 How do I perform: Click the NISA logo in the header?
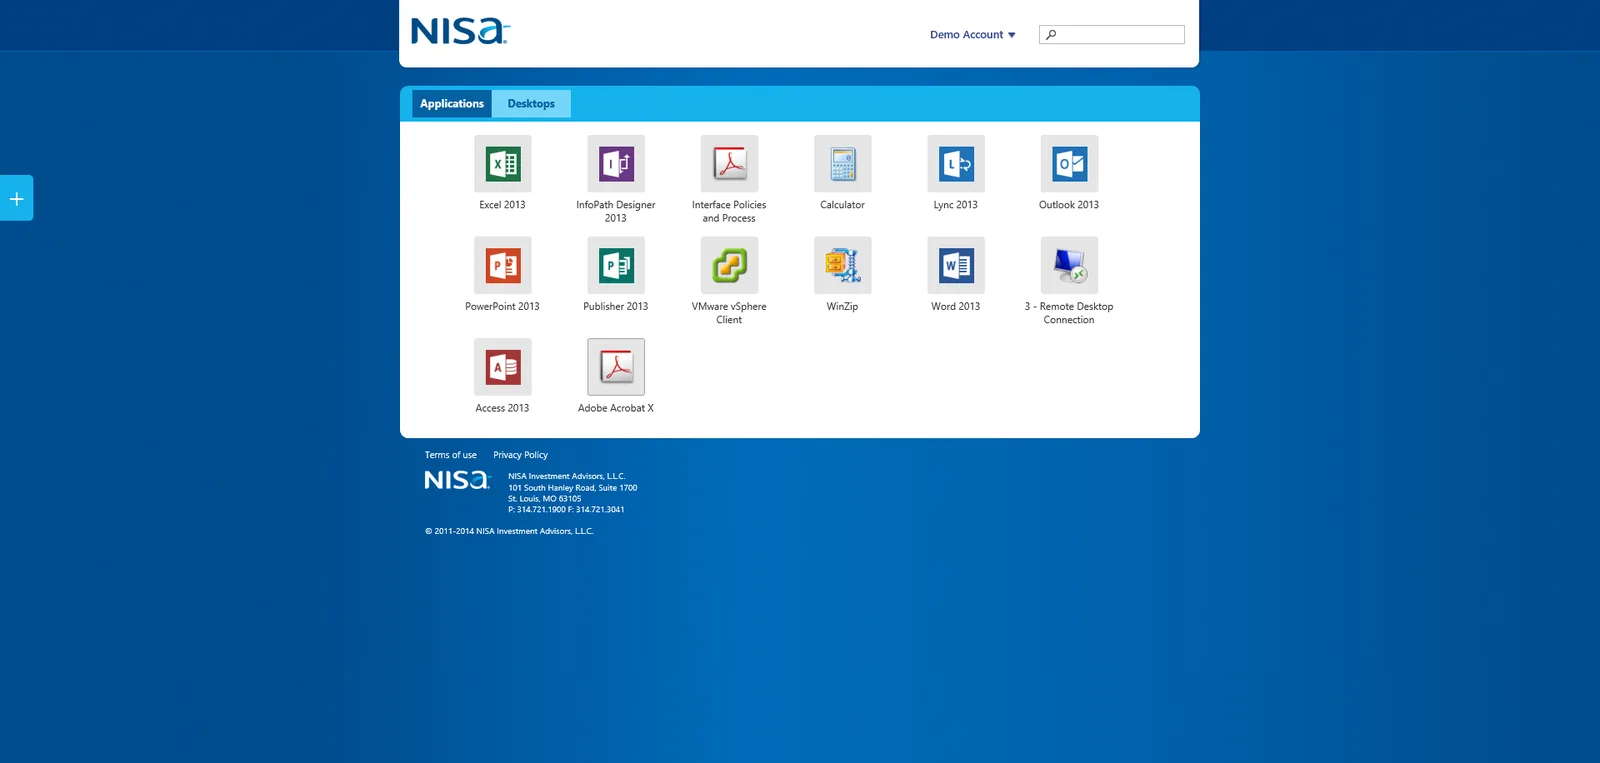(x=460, y=31)
